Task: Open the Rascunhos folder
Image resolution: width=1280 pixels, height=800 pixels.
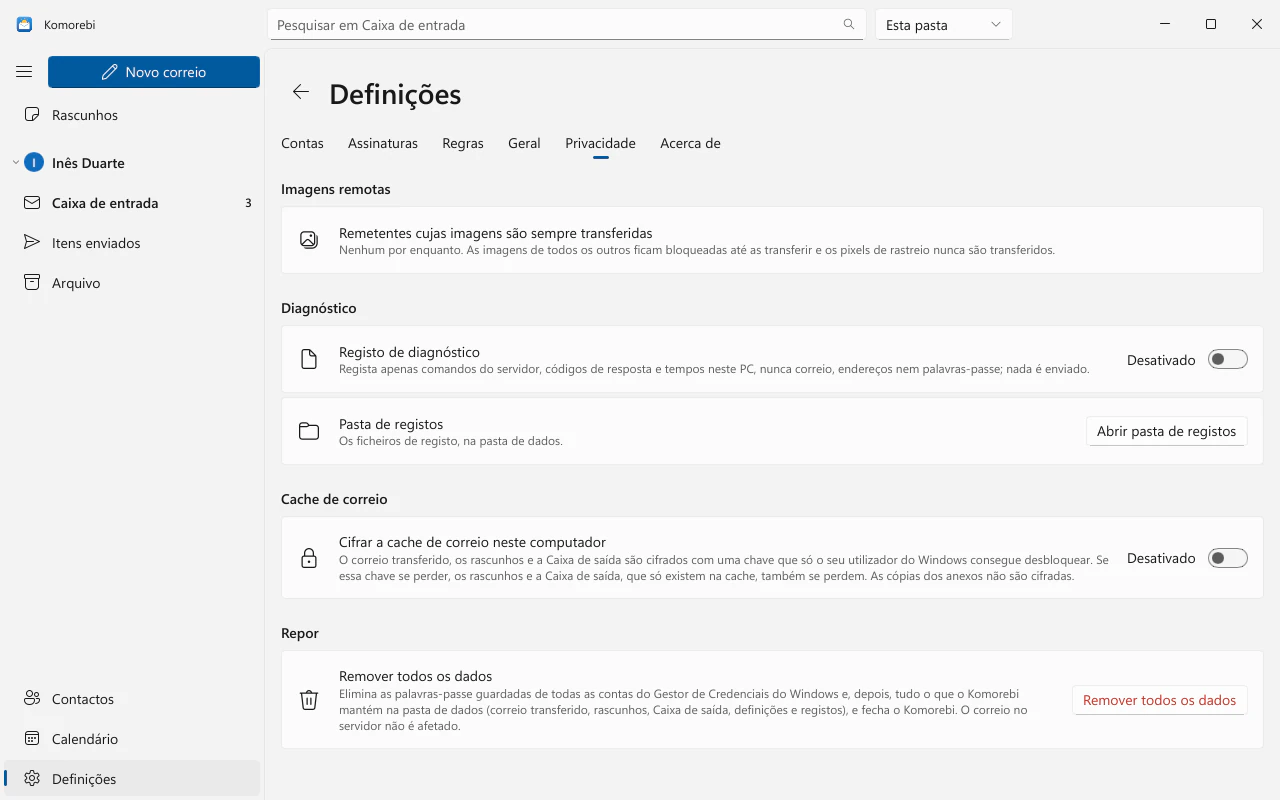Action: [132, 115]
